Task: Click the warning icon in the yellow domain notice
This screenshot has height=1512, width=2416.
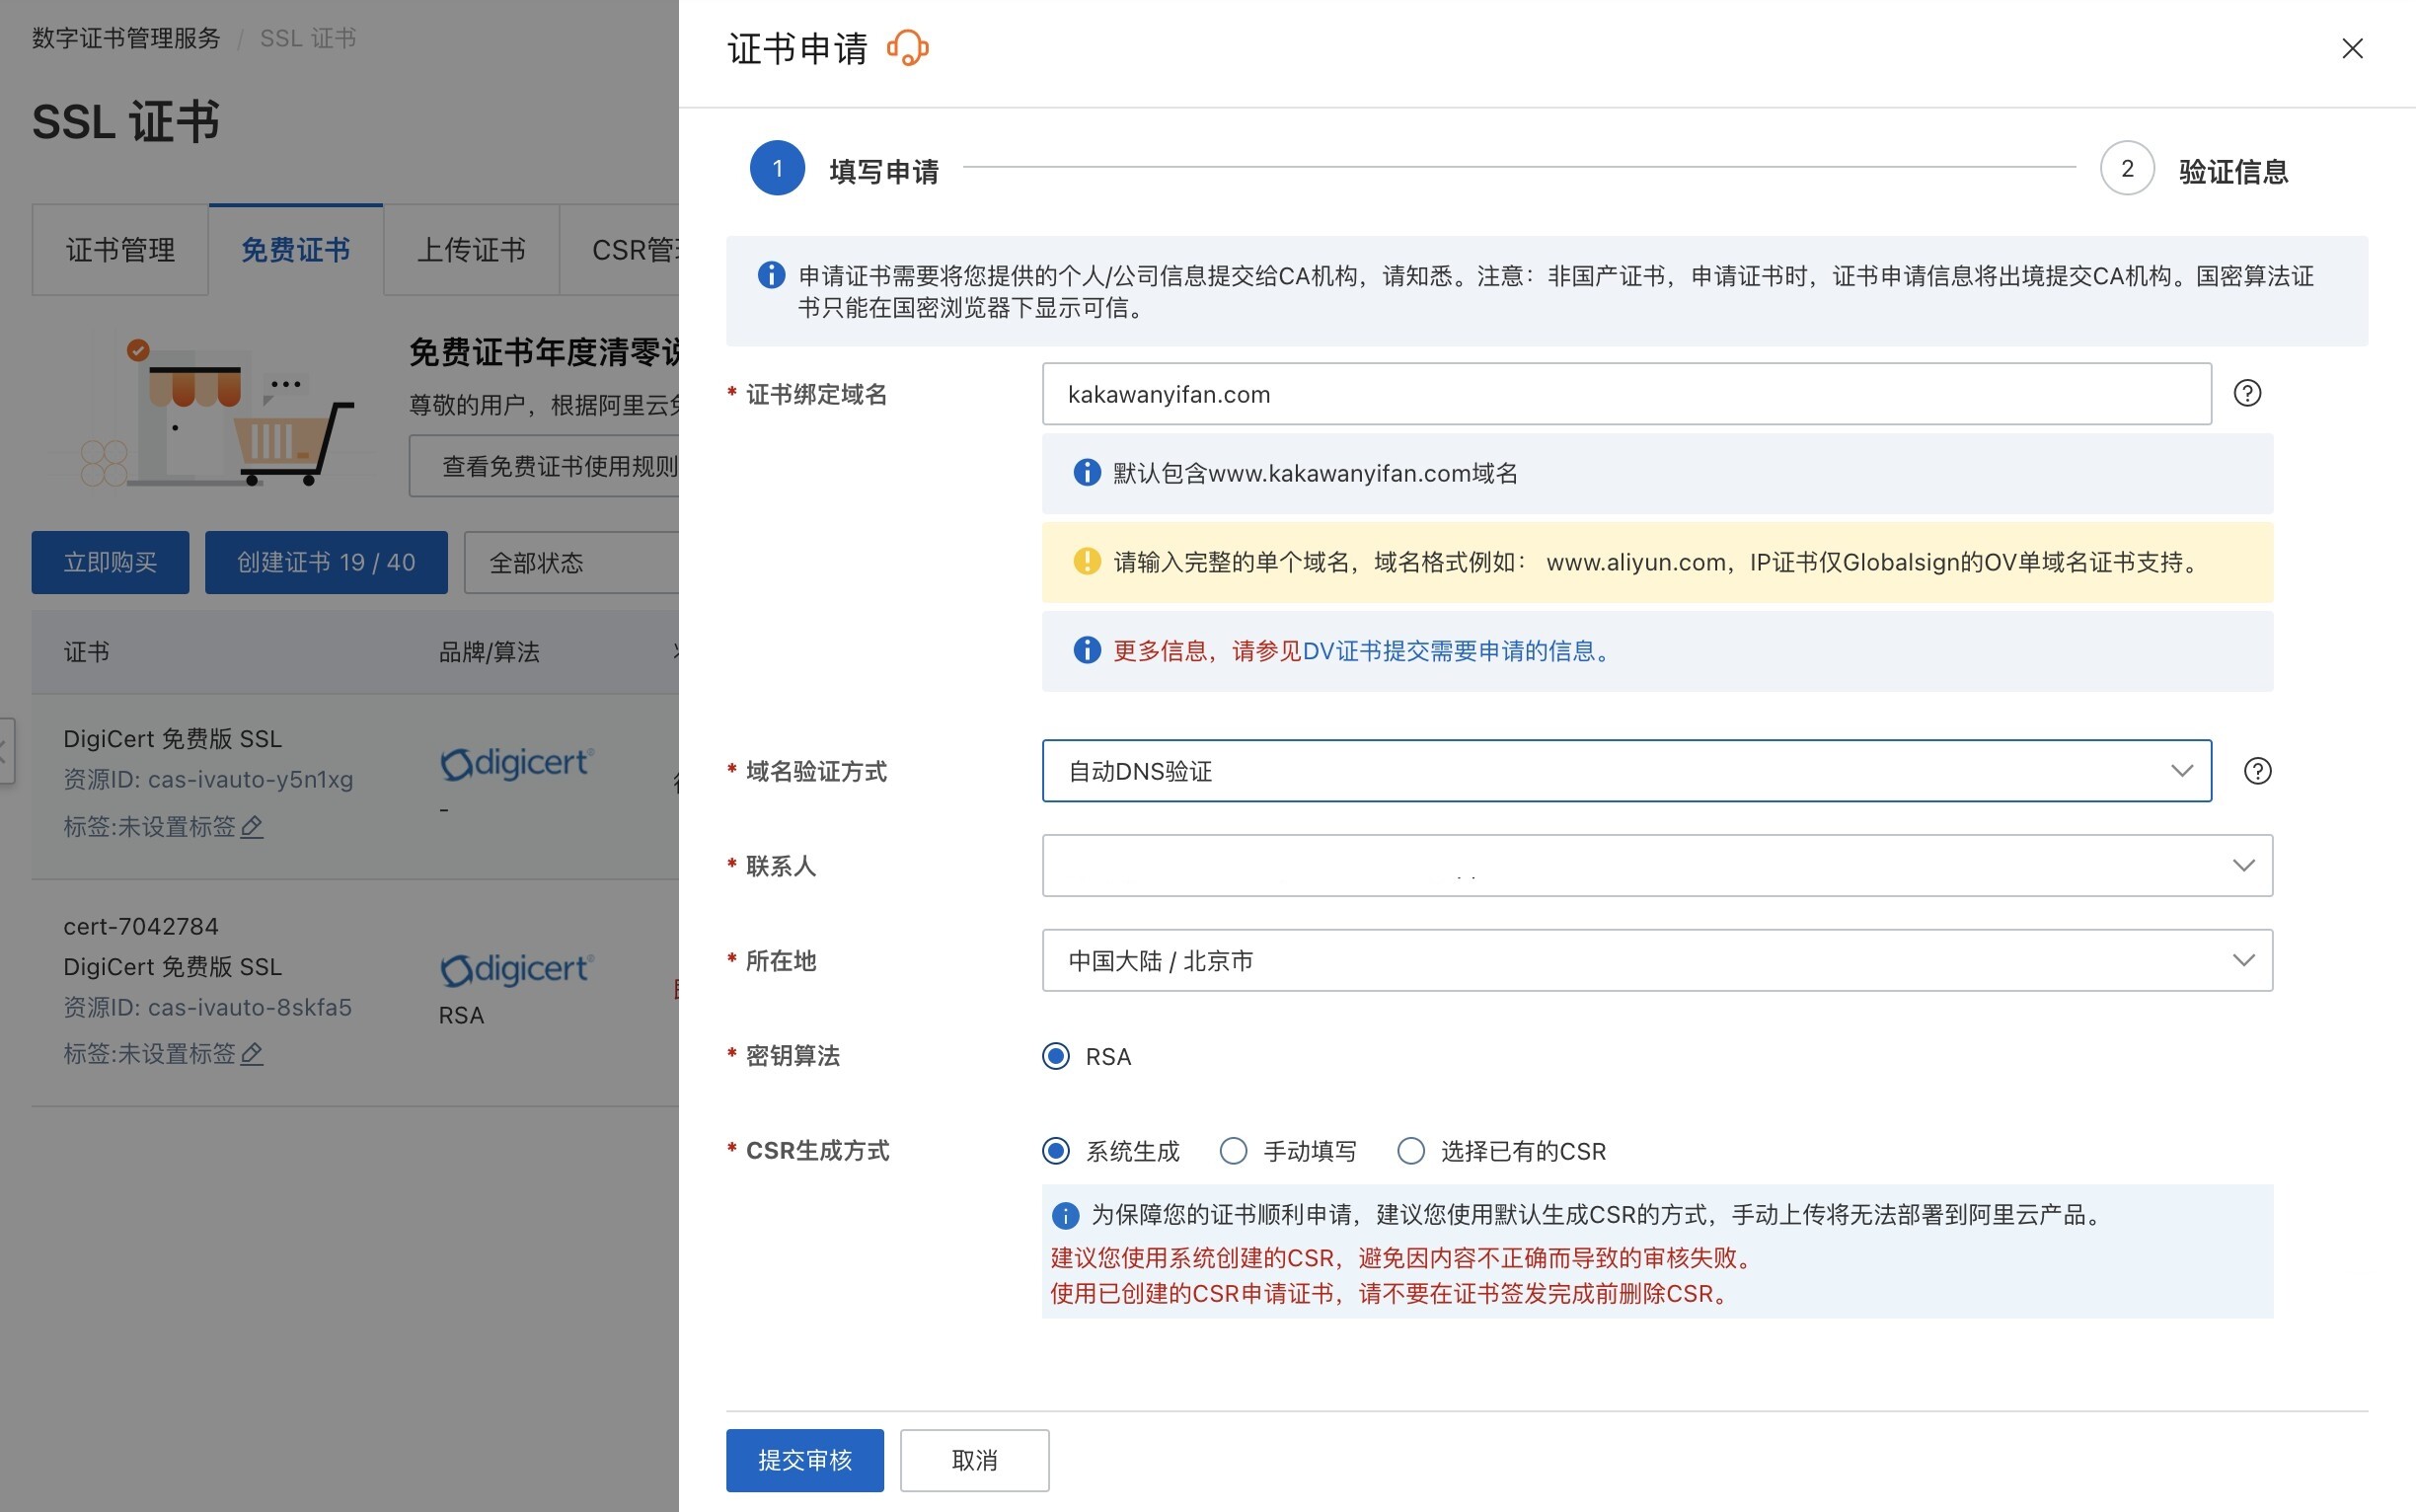Action: (x=1087, y=561)
